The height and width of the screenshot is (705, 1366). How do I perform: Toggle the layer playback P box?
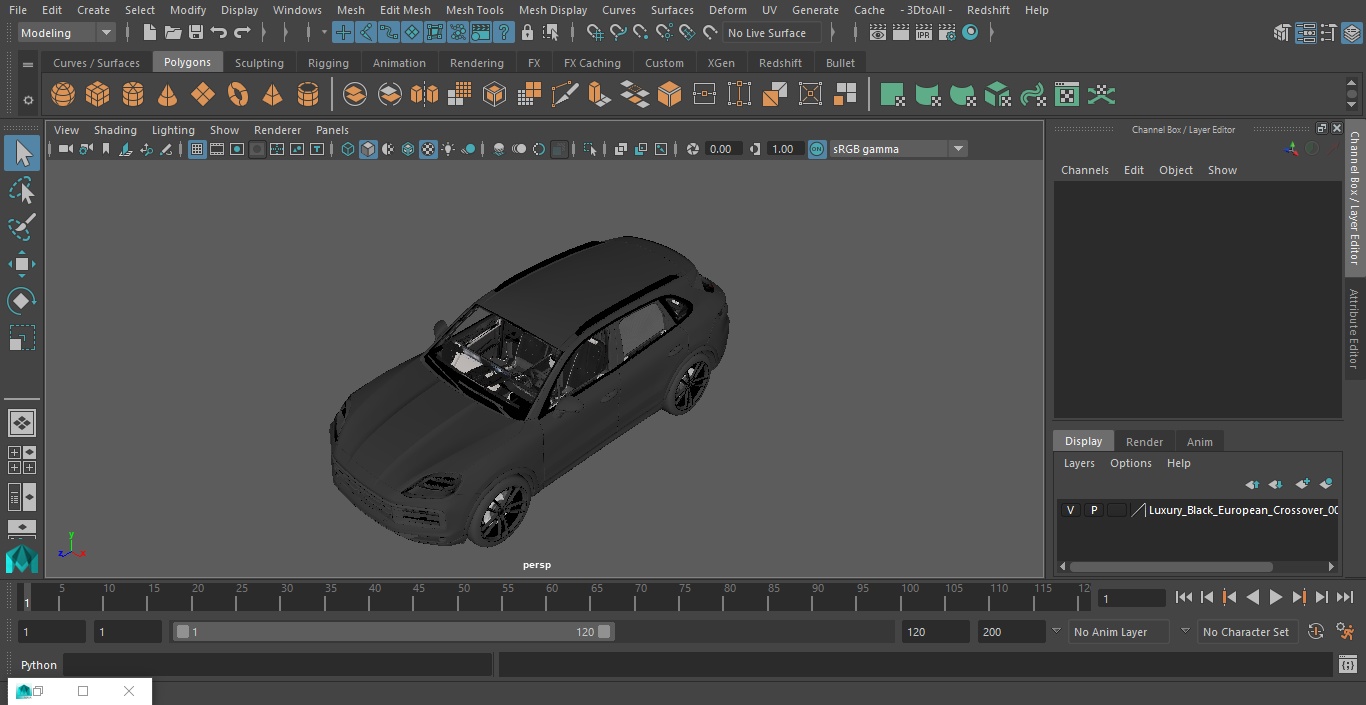[1093, 510]
